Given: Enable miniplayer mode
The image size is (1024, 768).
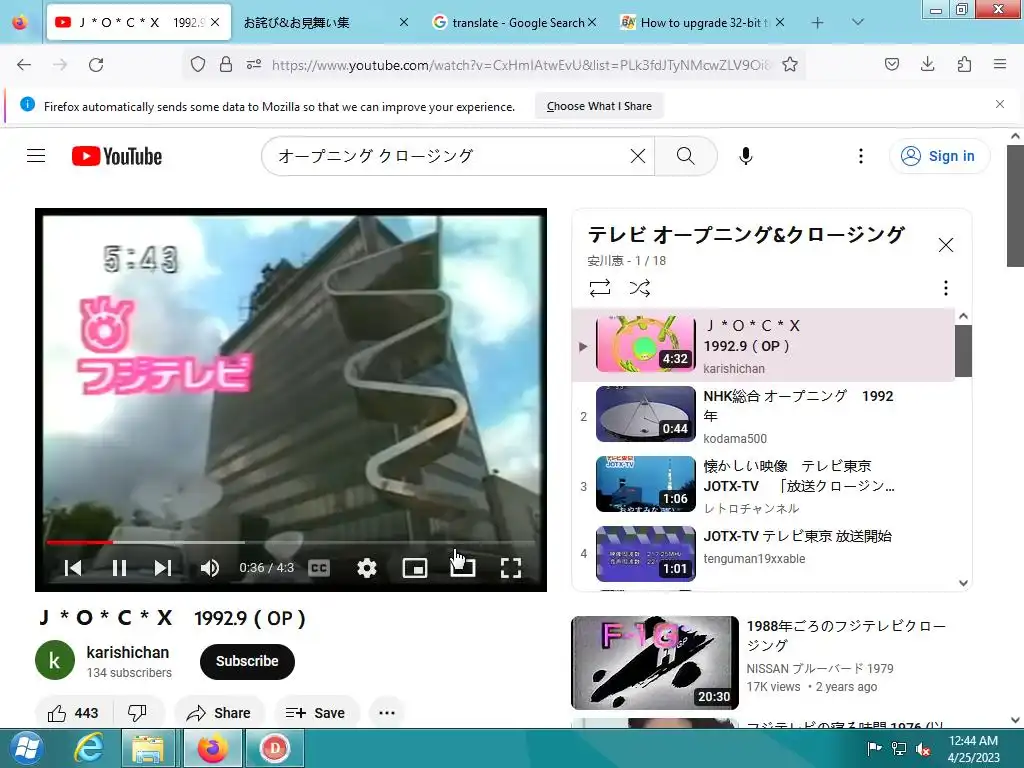Looking at the screenshot, I should tap(415, 568).
